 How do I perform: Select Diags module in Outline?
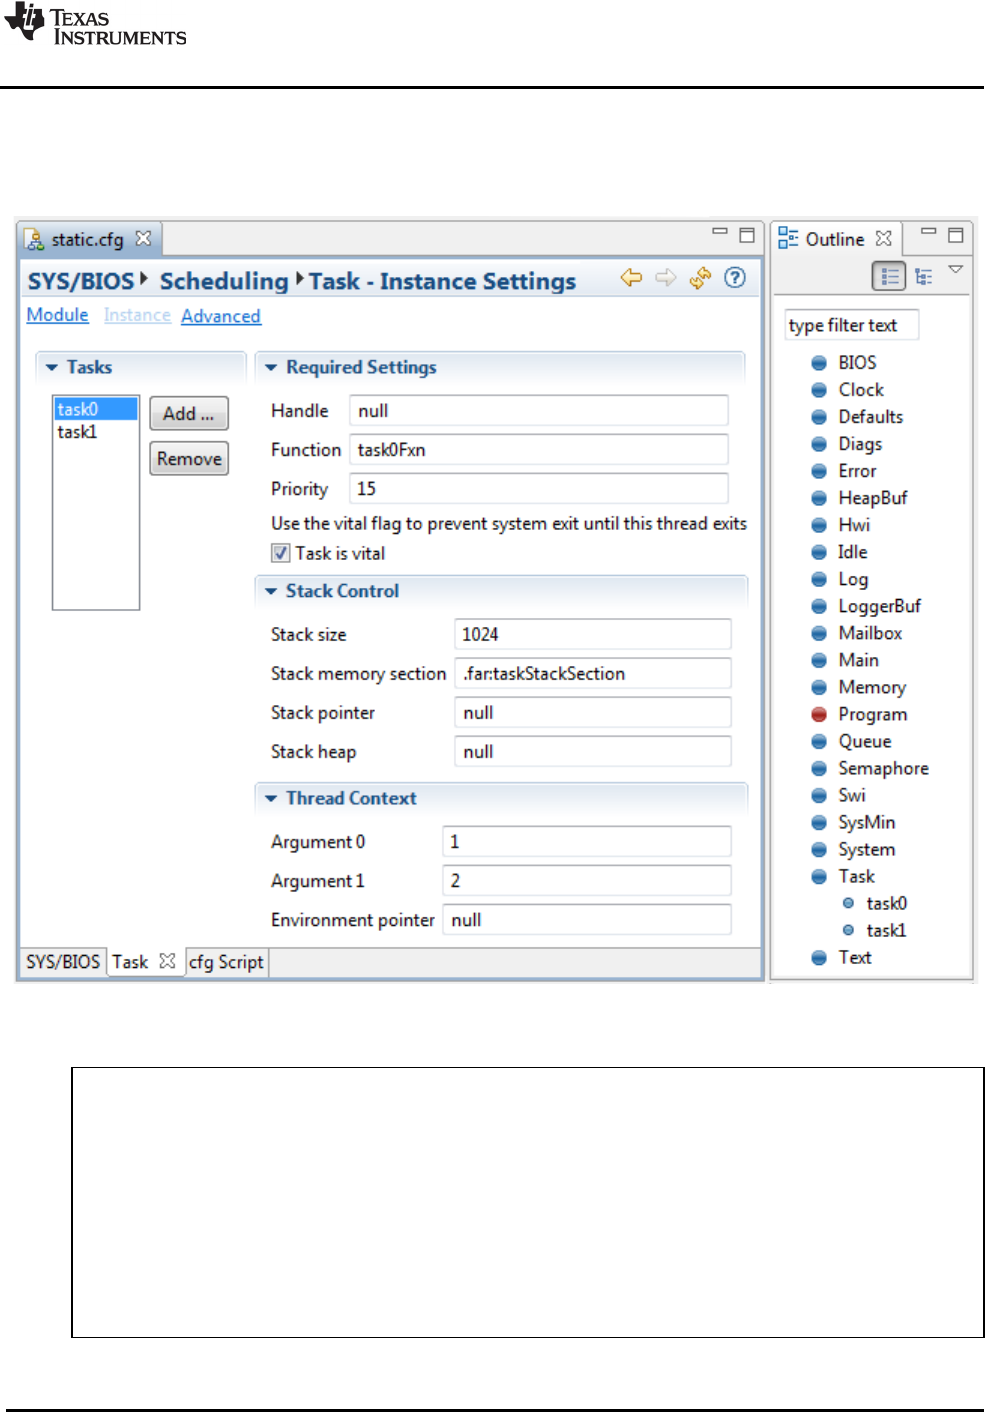860,444
